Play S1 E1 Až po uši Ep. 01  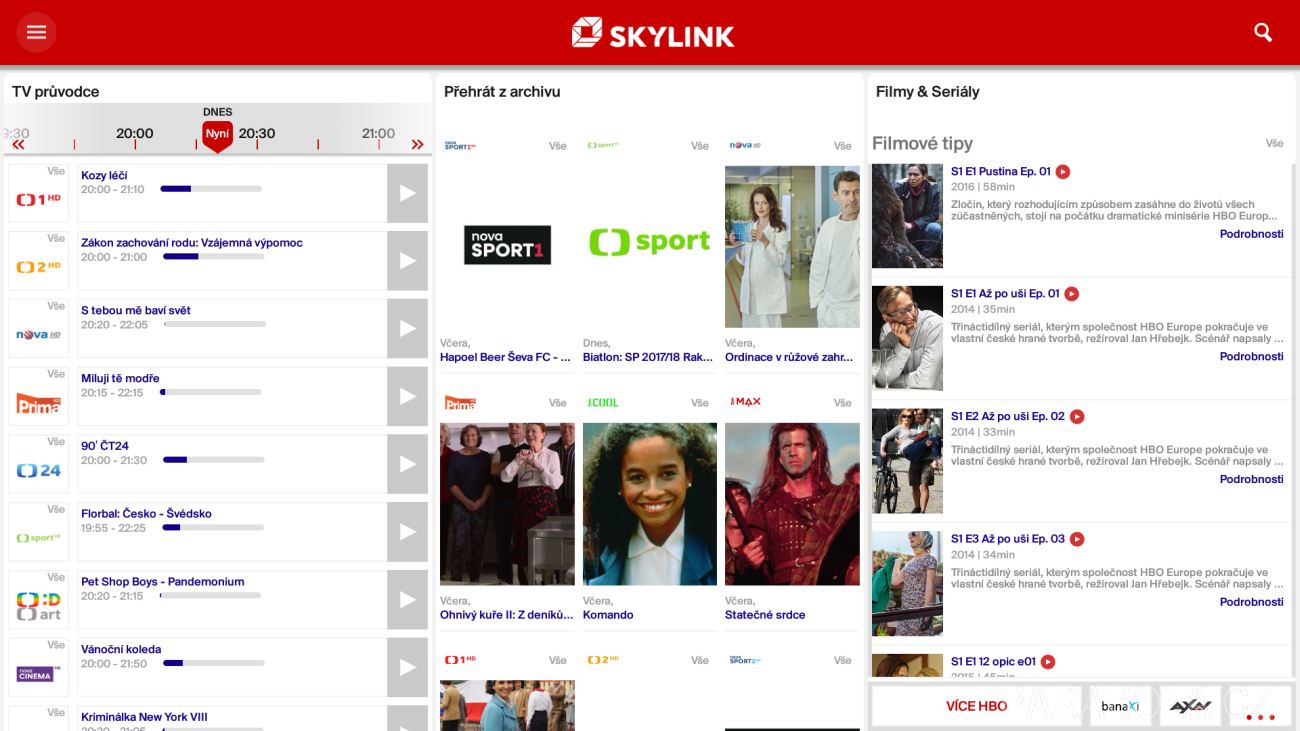(x=1071, y=294)
